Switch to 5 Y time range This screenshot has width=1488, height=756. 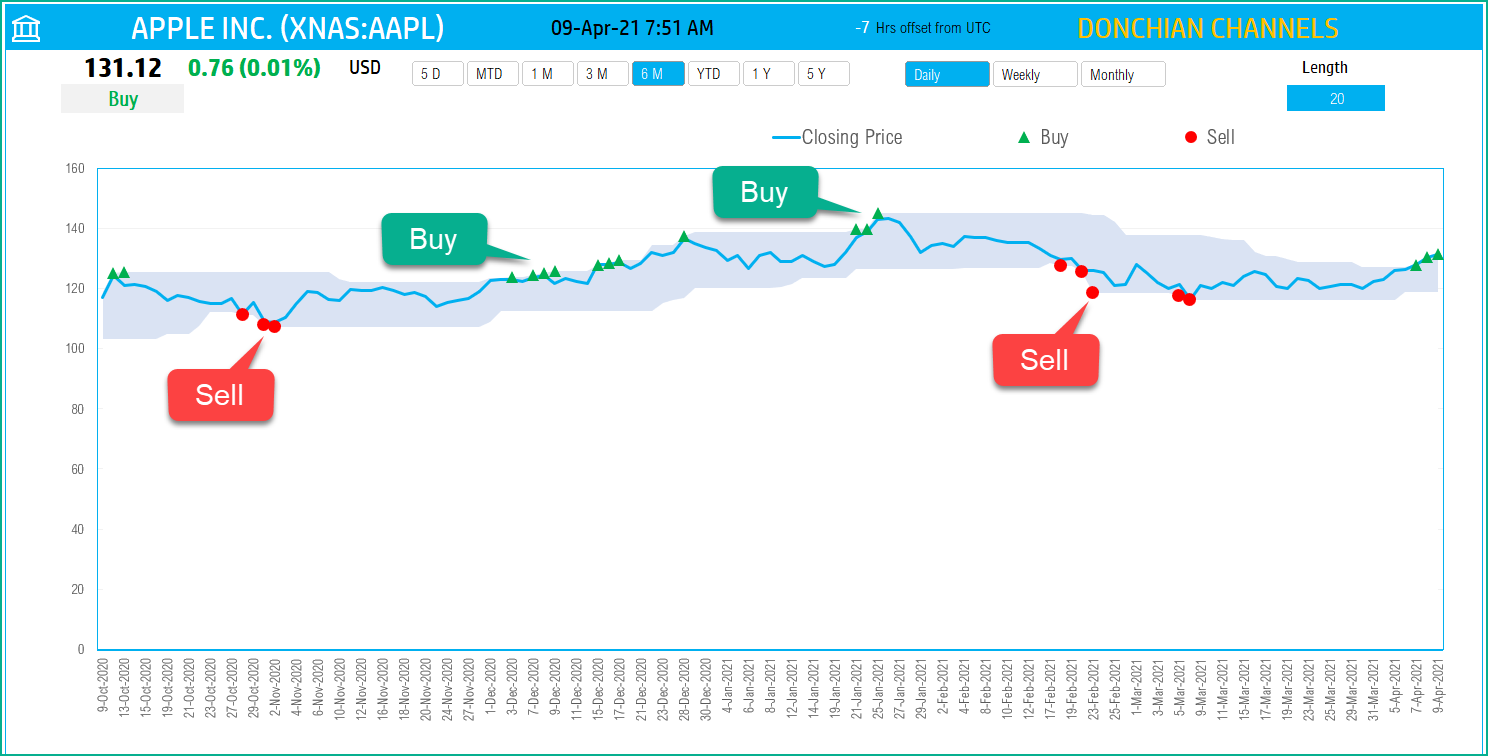pyautogui.click(x=824, y=74)
